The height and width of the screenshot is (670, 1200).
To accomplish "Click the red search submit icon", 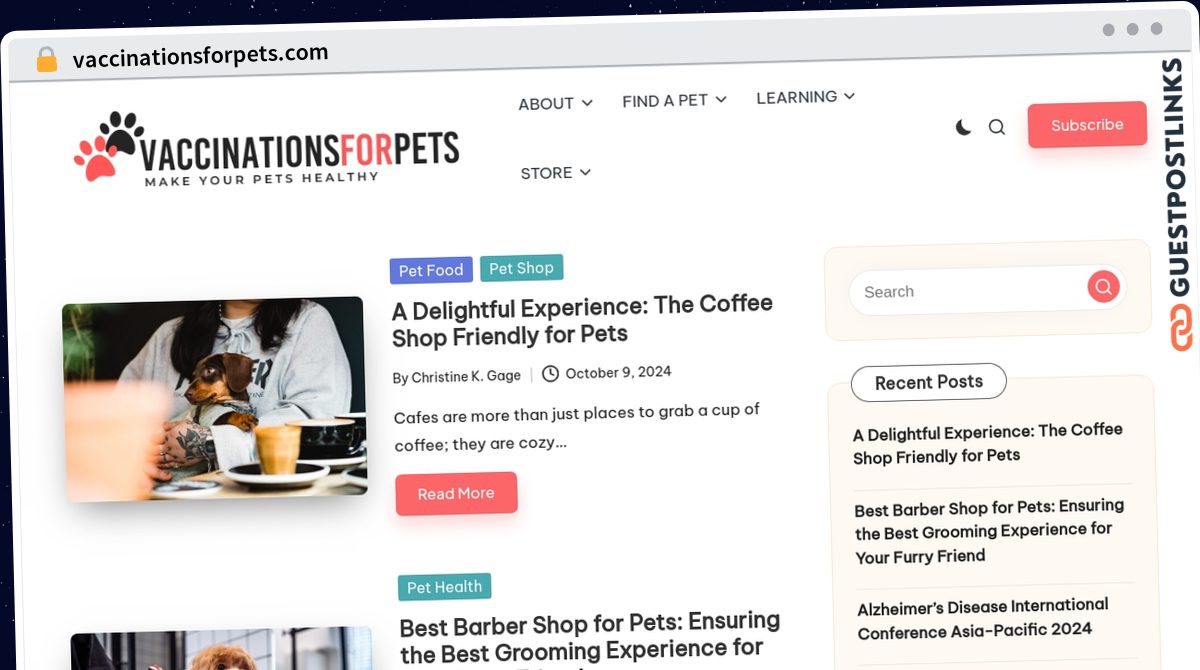I will pos(1103,287).
